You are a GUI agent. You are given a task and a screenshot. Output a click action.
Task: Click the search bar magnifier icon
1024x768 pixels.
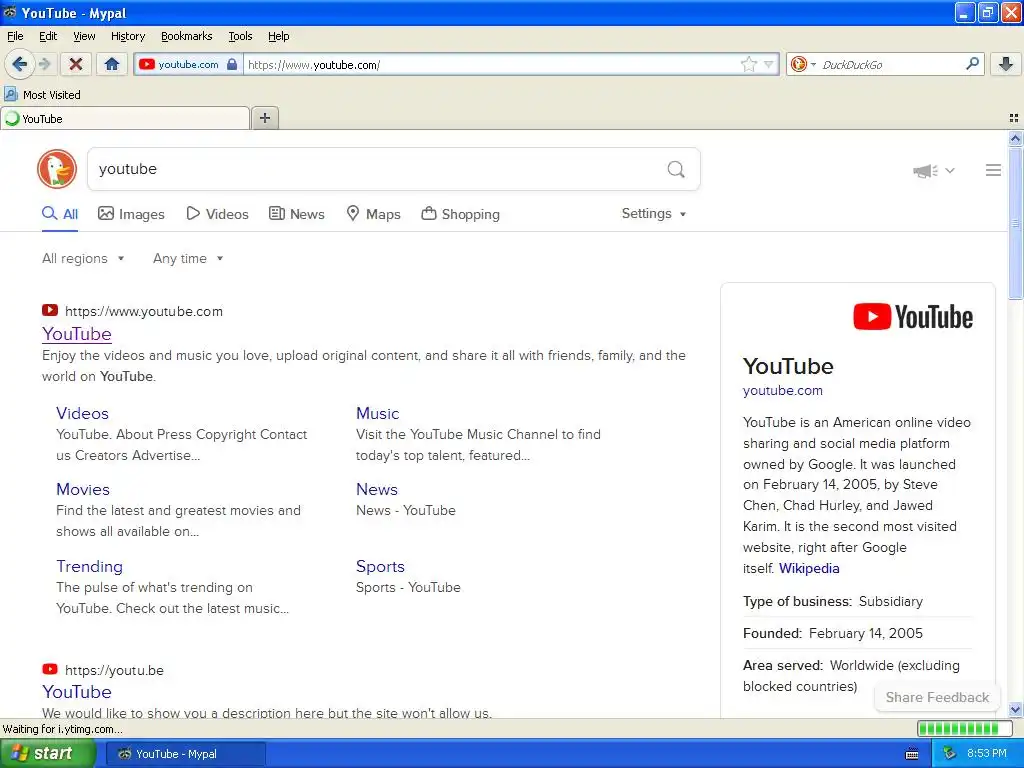coord(972,63)
